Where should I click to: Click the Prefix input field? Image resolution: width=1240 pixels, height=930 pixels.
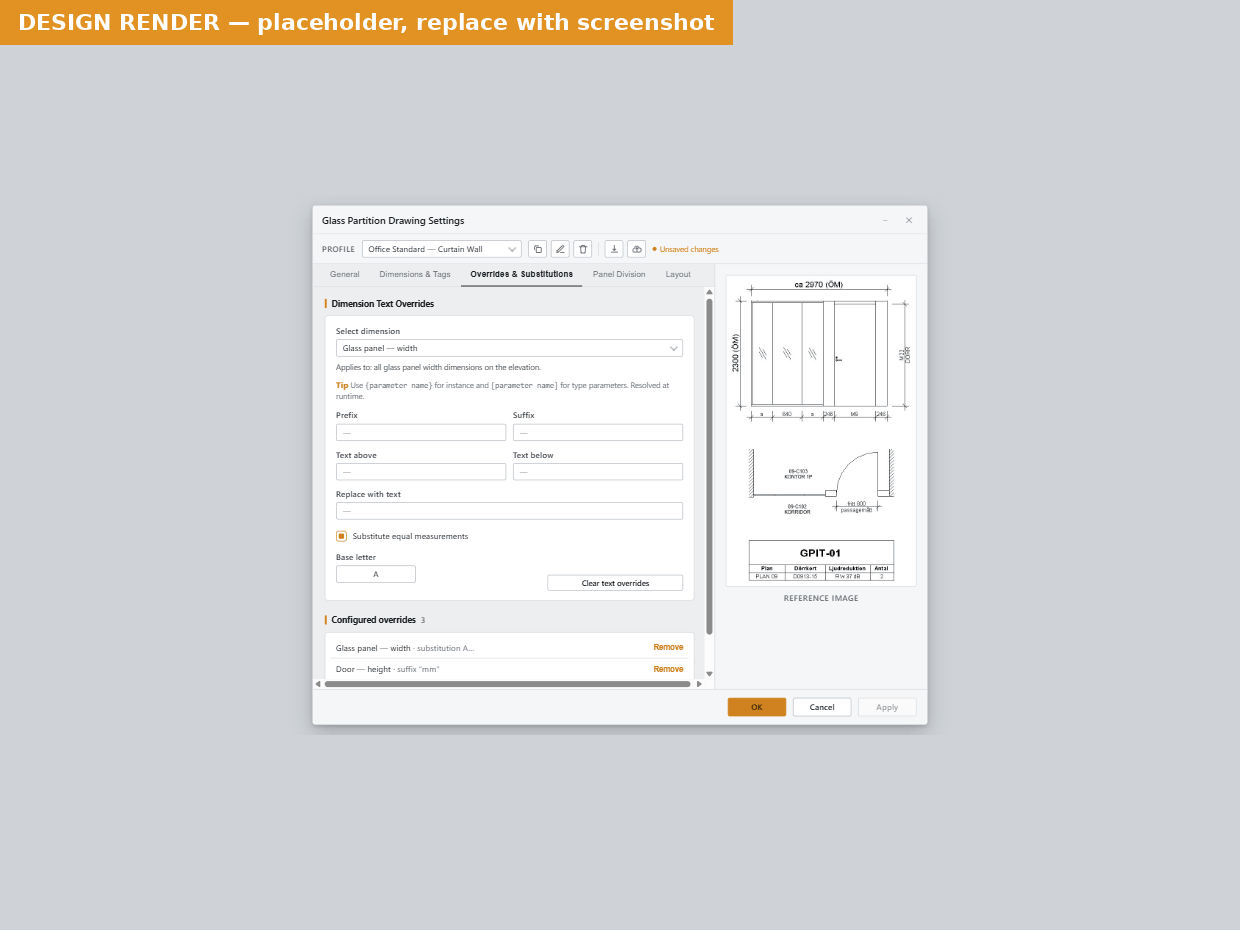point(421,432)
